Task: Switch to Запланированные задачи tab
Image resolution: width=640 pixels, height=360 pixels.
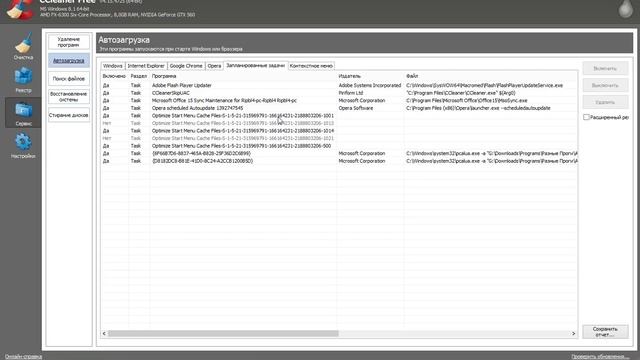Action: coord(256,65)
